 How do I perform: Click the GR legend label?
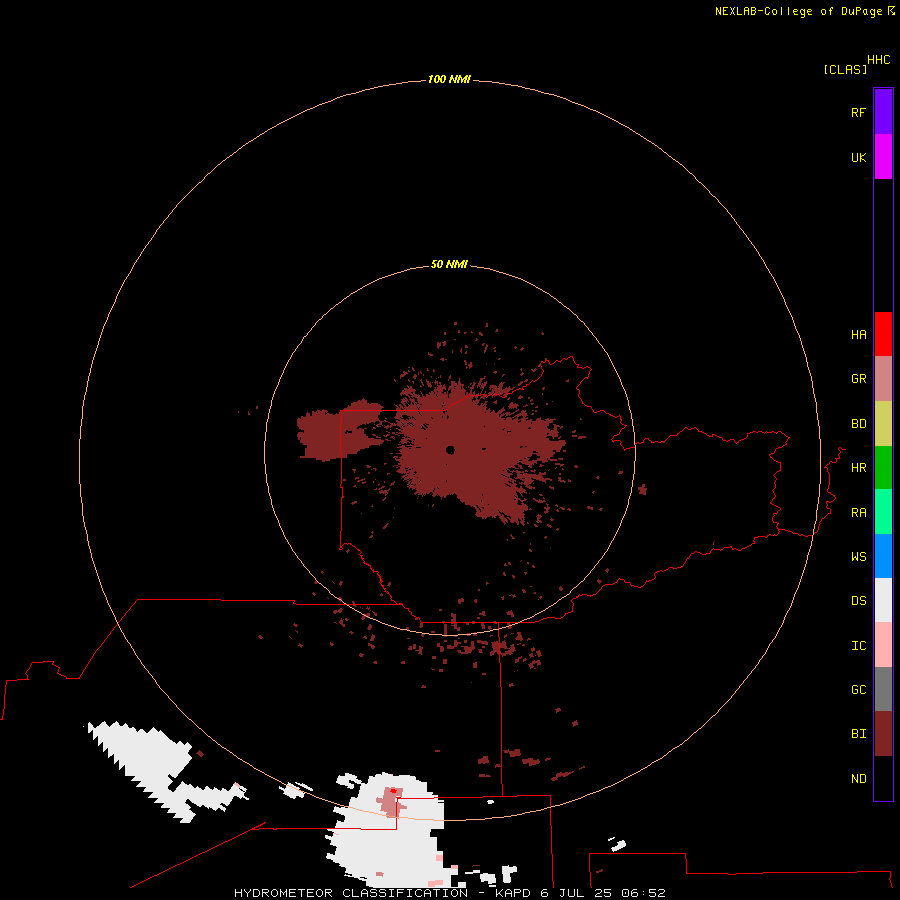tap(858, 379)
